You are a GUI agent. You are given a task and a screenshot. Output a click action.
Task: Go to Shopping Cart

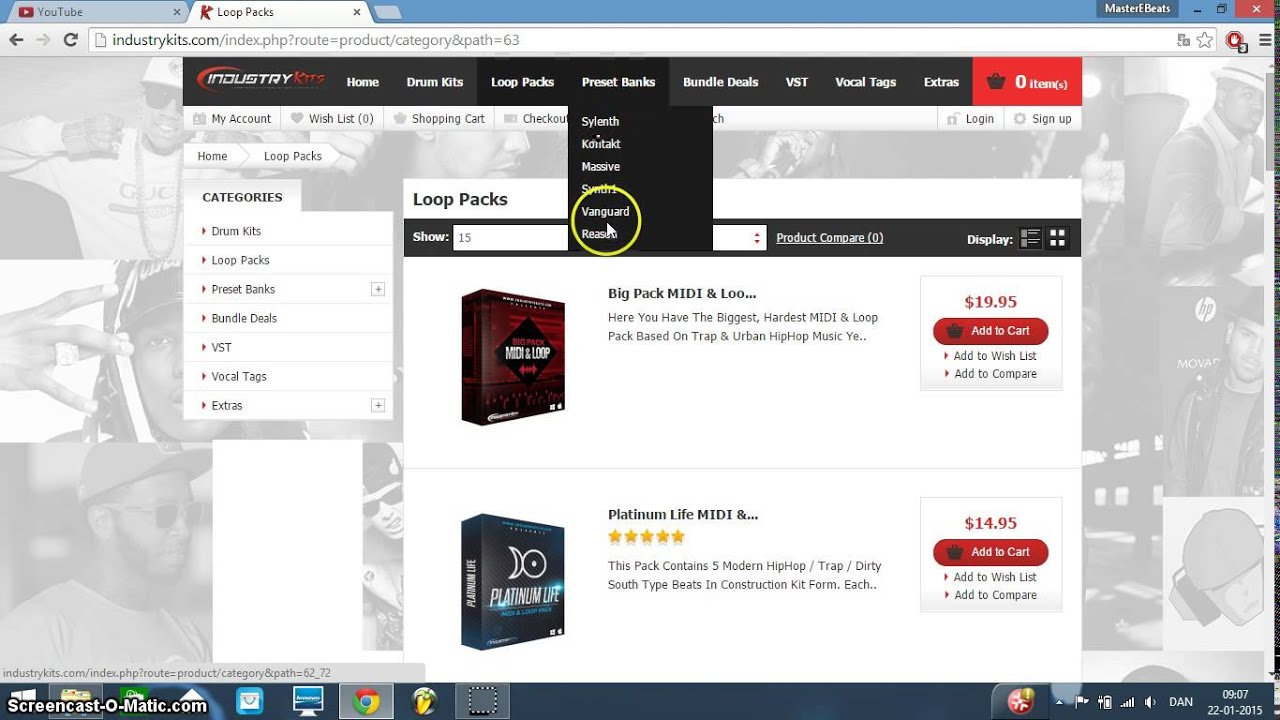pyautogui.click(x=439, y=118)
